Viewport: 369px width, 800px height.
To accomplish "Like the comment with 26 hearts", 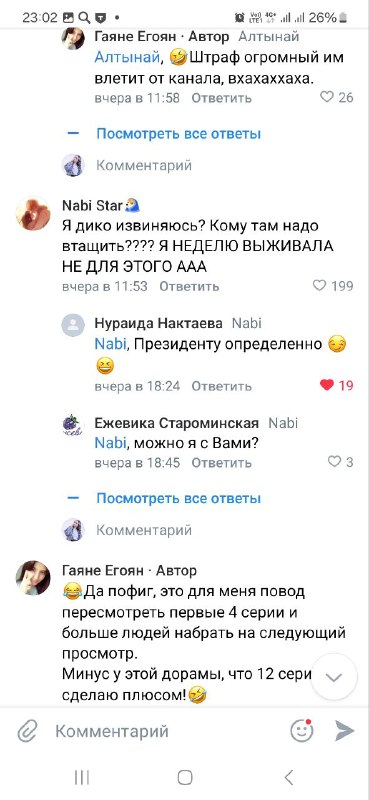I will [336, 97].
